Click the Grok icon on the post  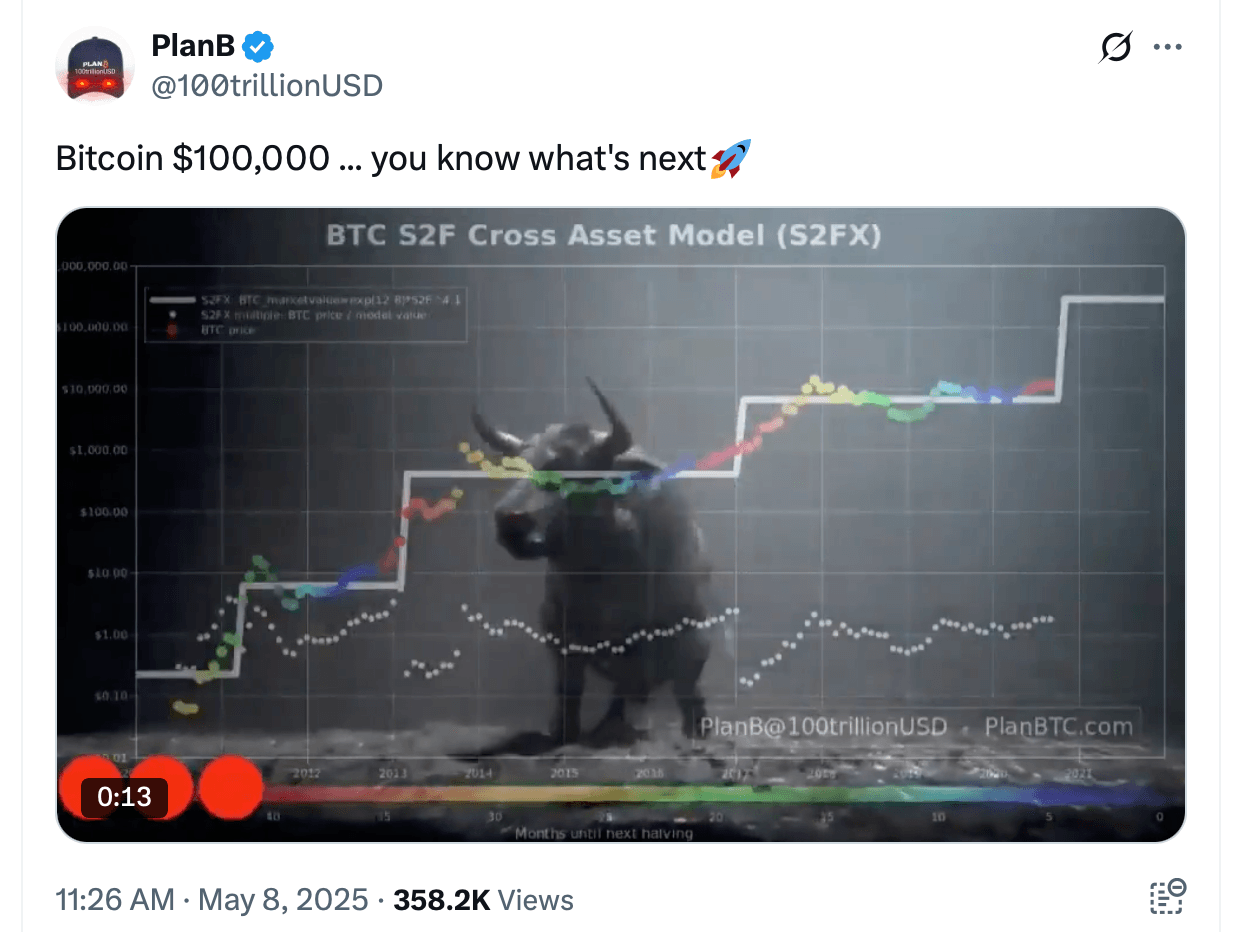point(1117,46)
